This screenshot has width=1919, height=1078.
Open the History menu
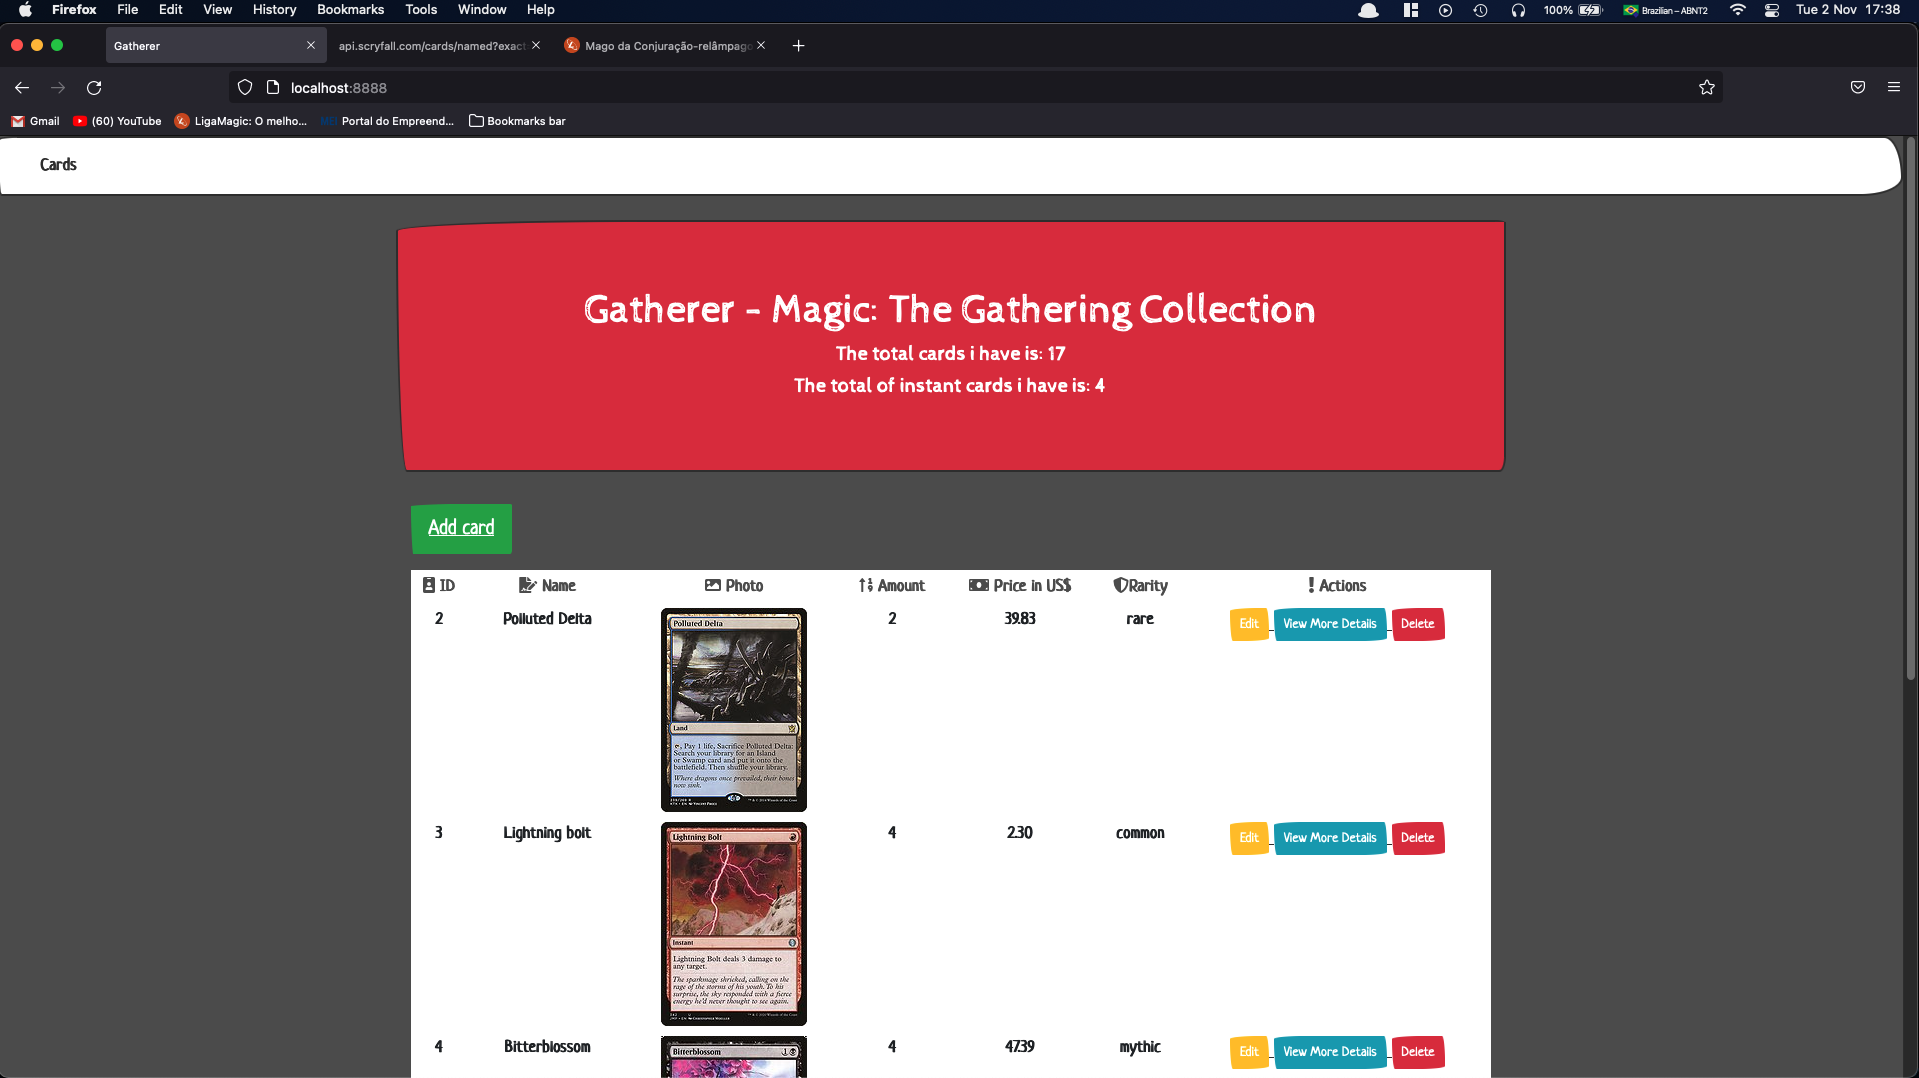274,10
